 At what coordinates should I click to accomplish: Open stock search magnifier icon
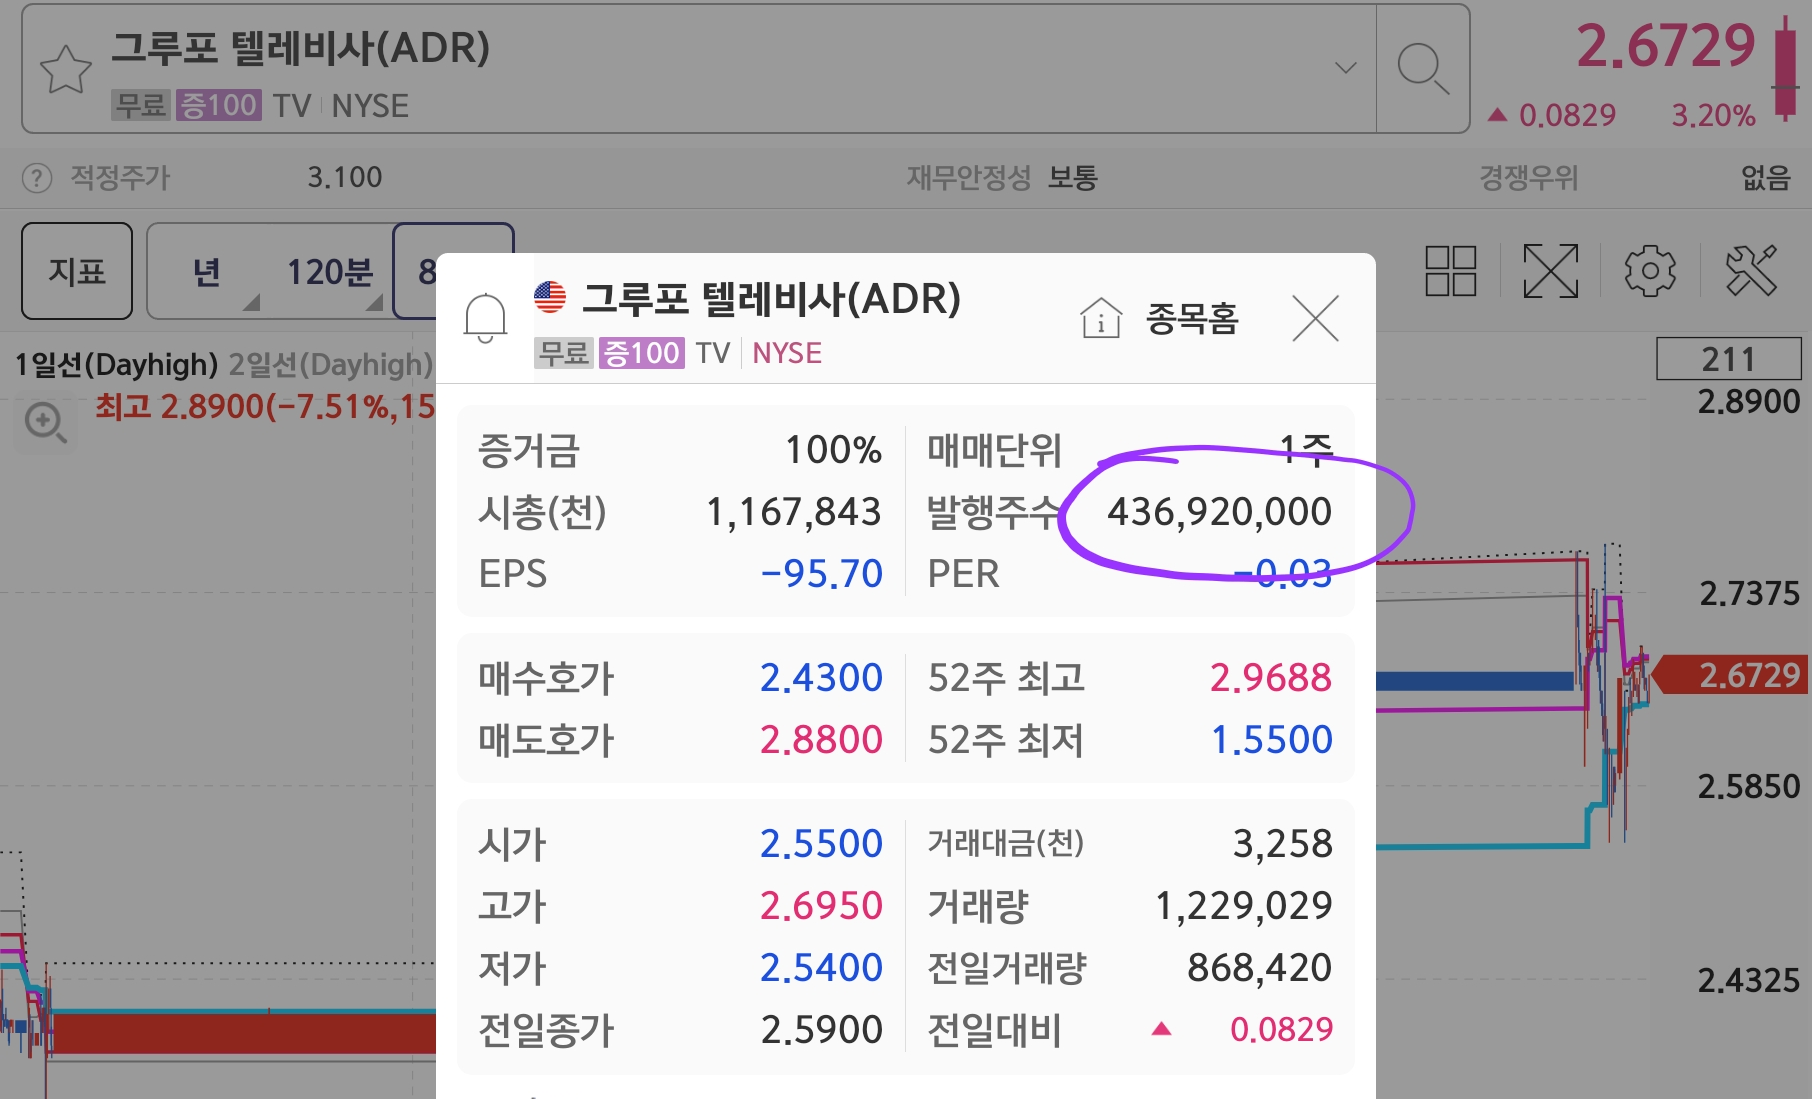1422,69
